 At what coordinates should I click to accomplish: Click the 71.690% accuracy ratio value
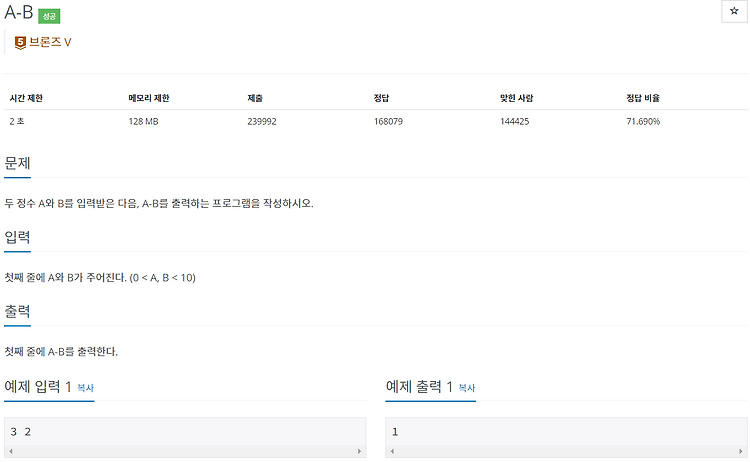click(x=643, y=121)
